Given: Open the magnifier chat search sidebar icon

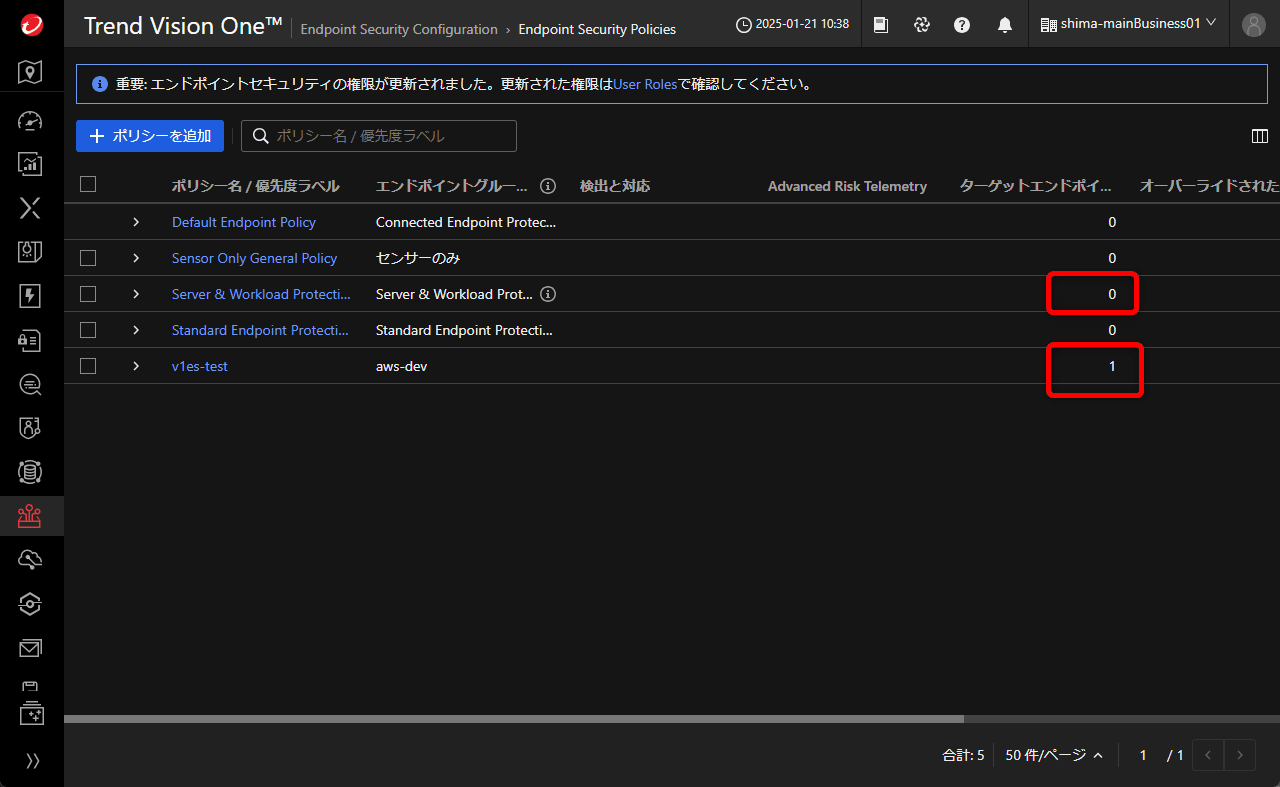Looking at the screenshot, I should tap(31, 384).
